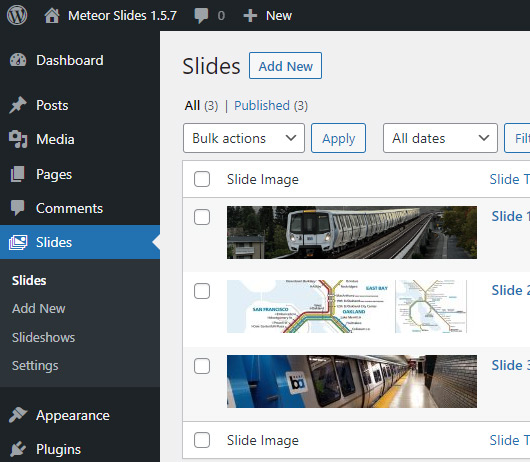The image size is (530, 462).
Task: Click the plus icon next to New
Action: click(x=250, y=16)
